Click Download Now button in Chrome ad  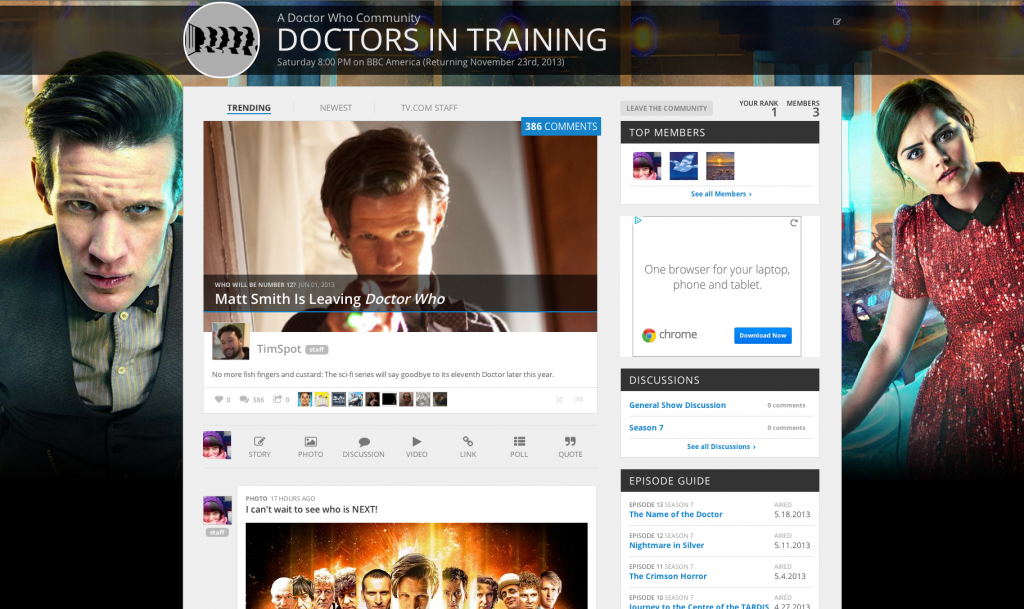pyautogui.click(x=763, y=336)
